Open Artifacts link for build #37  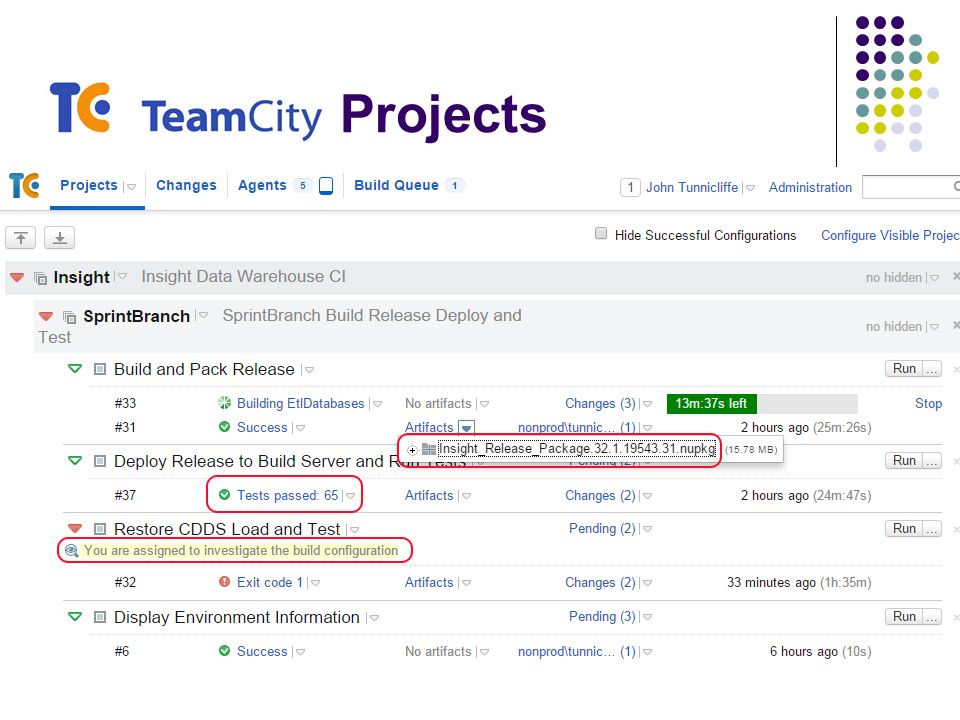(429, 495)
